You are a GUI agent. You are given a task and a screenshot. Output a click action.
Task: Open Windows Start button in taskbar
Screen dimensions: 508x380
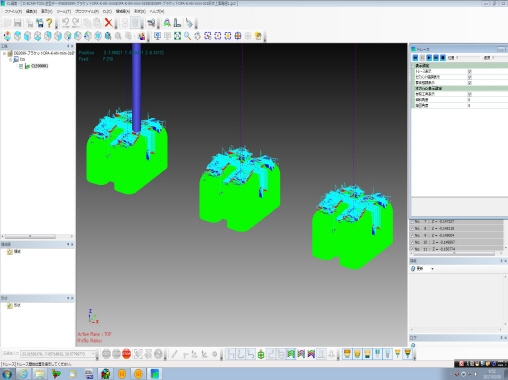click(7, 374)
